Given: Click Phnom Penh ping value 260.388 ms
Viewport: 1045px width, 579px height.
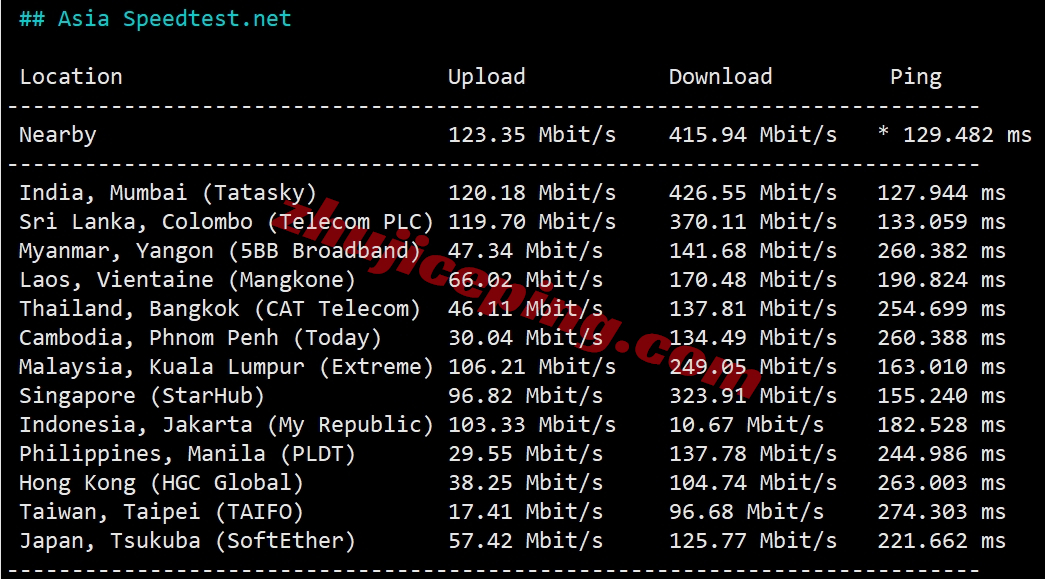Looking at the screenshot, I should pos(942,338).
